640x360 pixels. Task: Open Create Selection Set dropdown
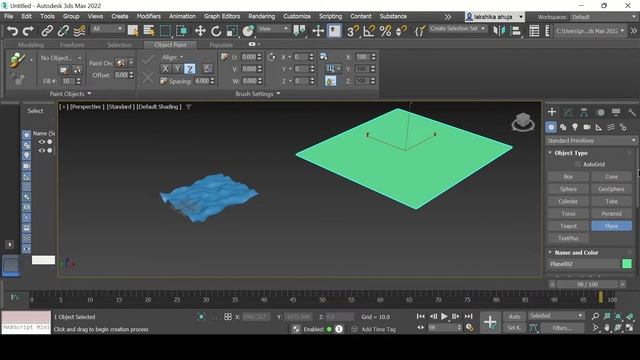coord(458,29)
